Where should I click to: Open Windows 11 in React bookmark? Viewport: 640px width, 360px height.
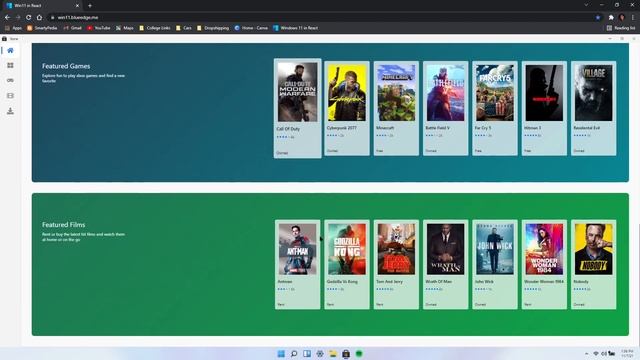296,28
